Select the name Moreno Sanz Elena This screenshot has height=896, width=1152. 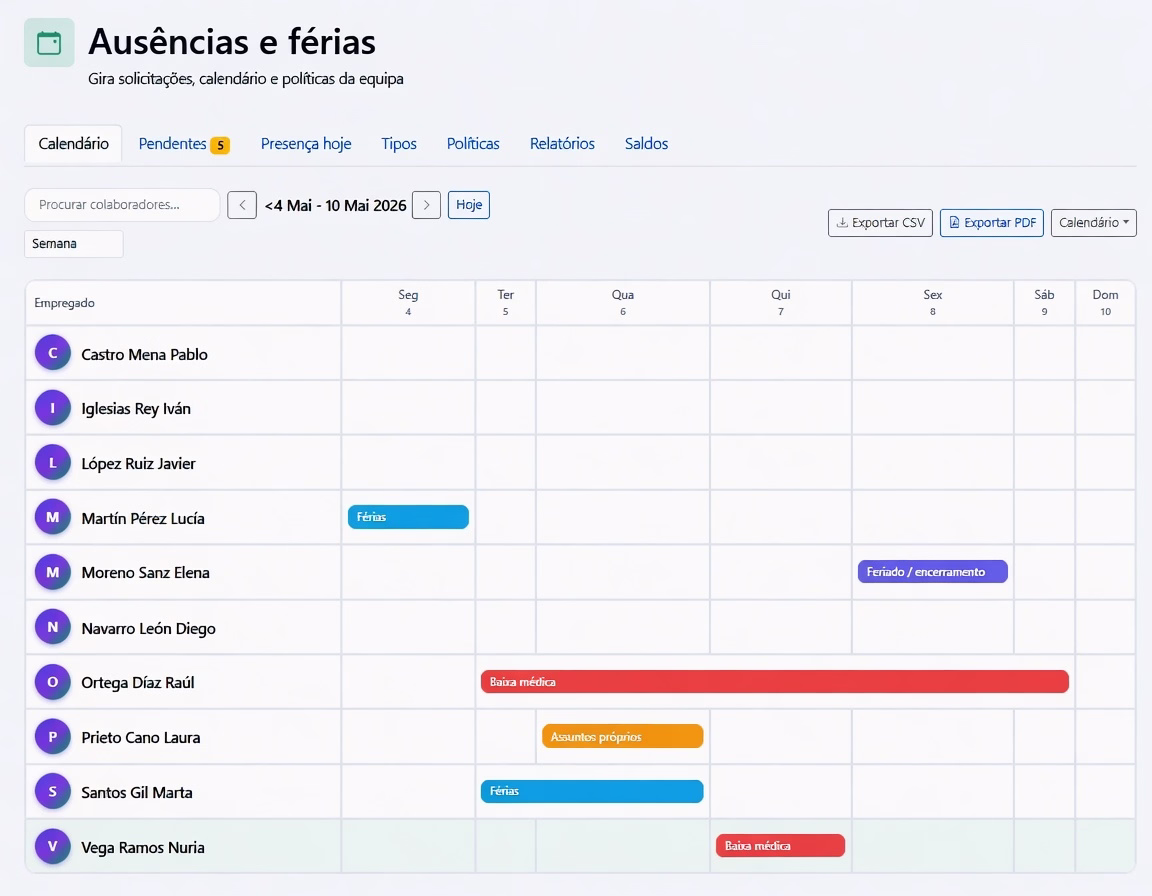[145, 573]
